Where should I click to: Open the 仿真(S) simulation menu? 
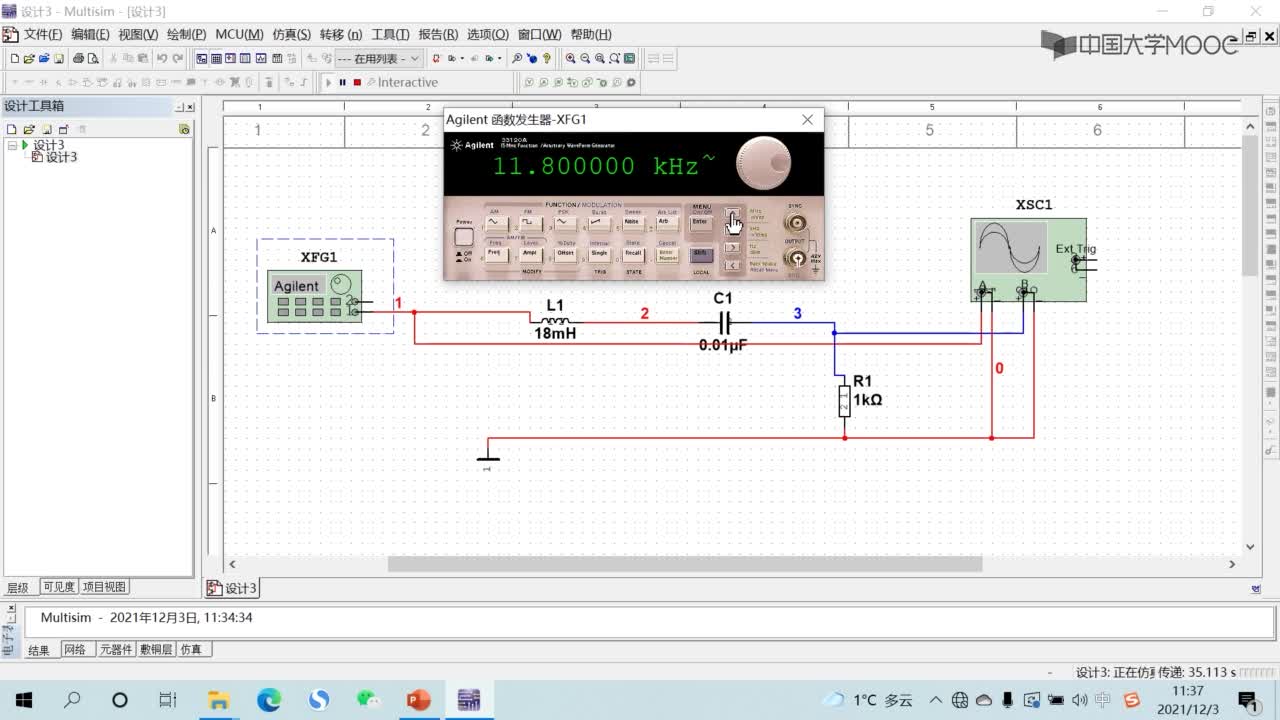point(292,34)
